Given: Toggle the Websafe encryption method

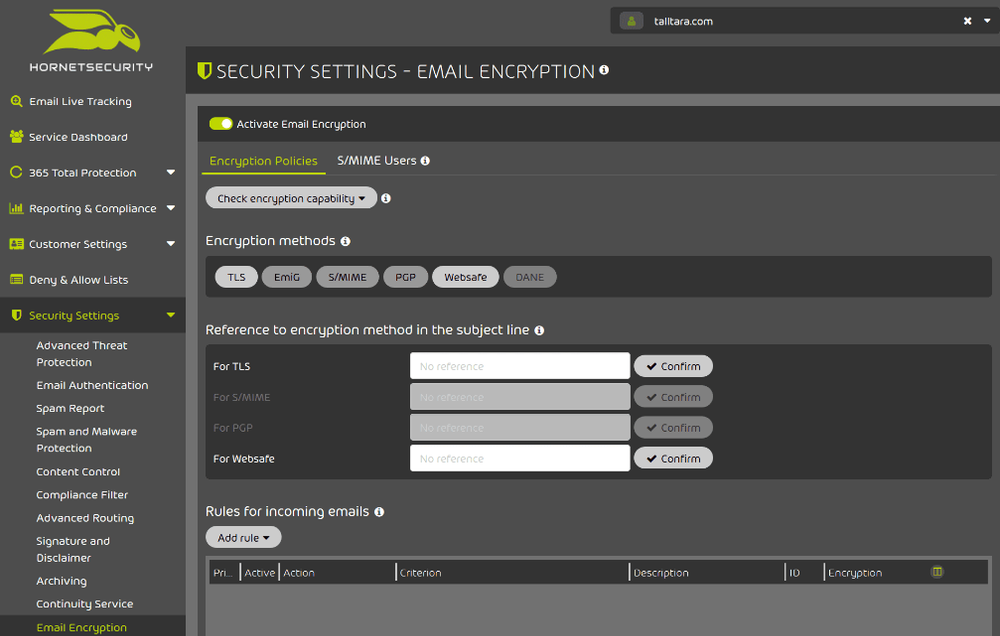Looking at the screenshot, I should tap(466, 277).
